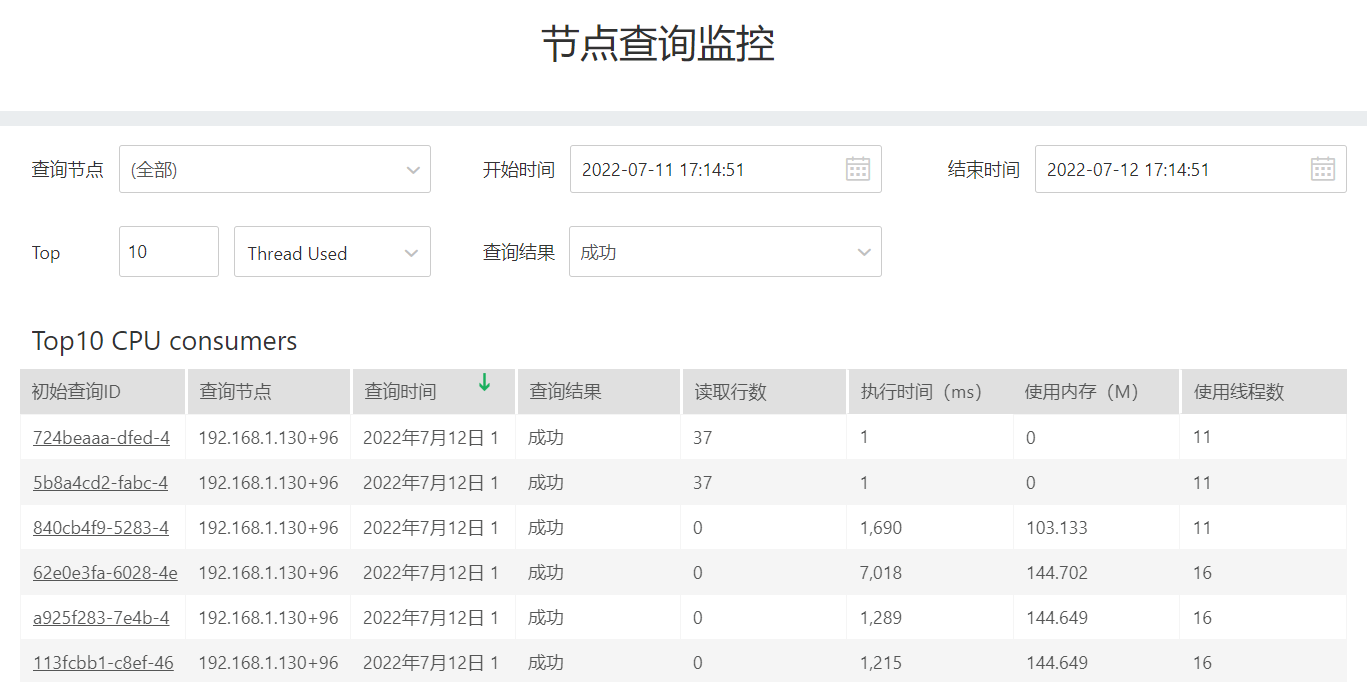Open the end time calendar picker

(x=1323, y=169)
